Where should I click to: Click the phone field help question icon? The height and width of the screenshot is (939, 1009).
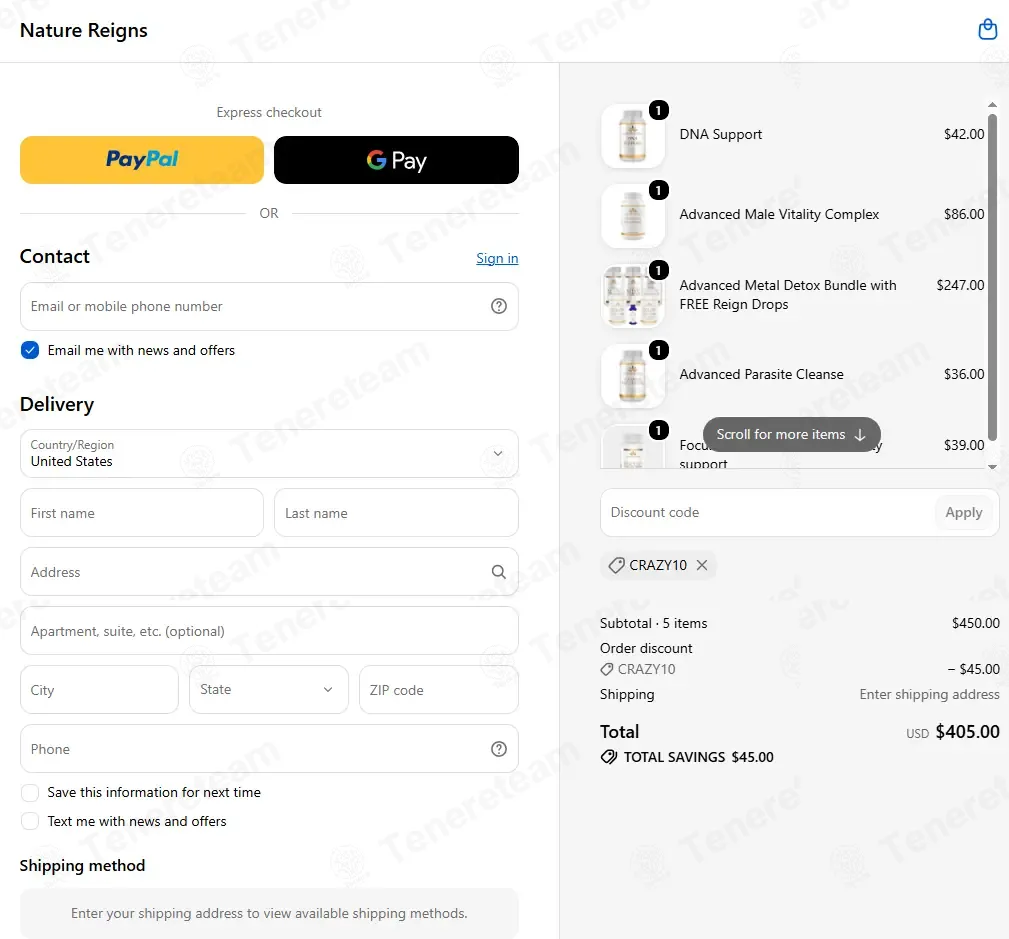pyautogui.click(x=499, y=749)
